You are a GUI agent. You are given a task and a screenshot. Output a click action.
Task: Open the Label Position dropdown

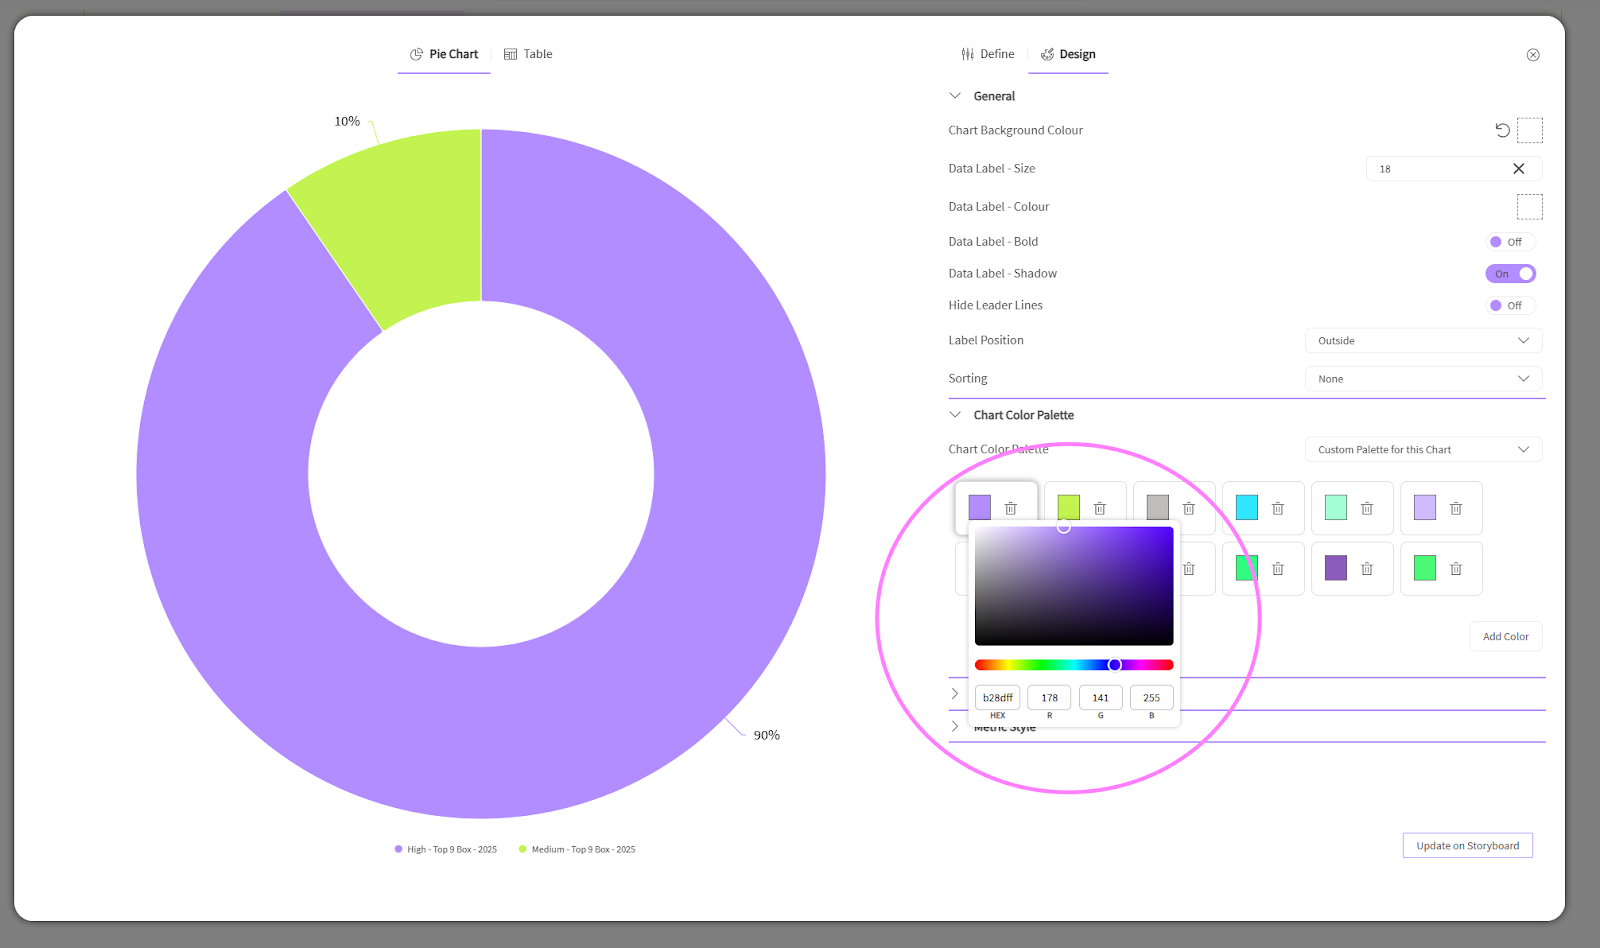click(1423, 341)
